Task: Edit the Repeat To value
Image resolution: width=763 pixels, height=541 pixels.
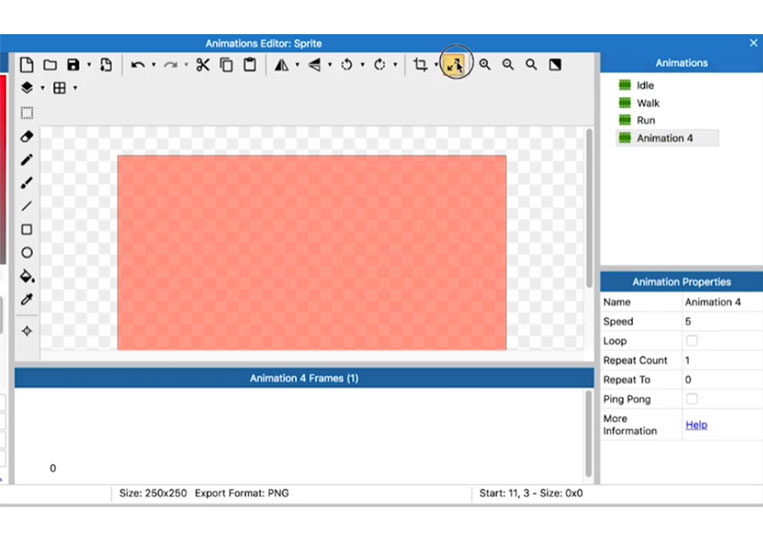Action: tap(722, 380)
